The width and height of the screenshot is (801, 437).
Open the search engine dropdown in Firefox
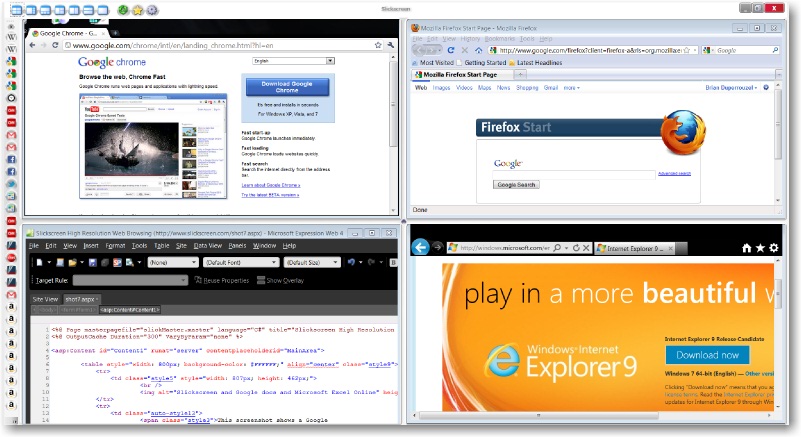click(708, 50)
